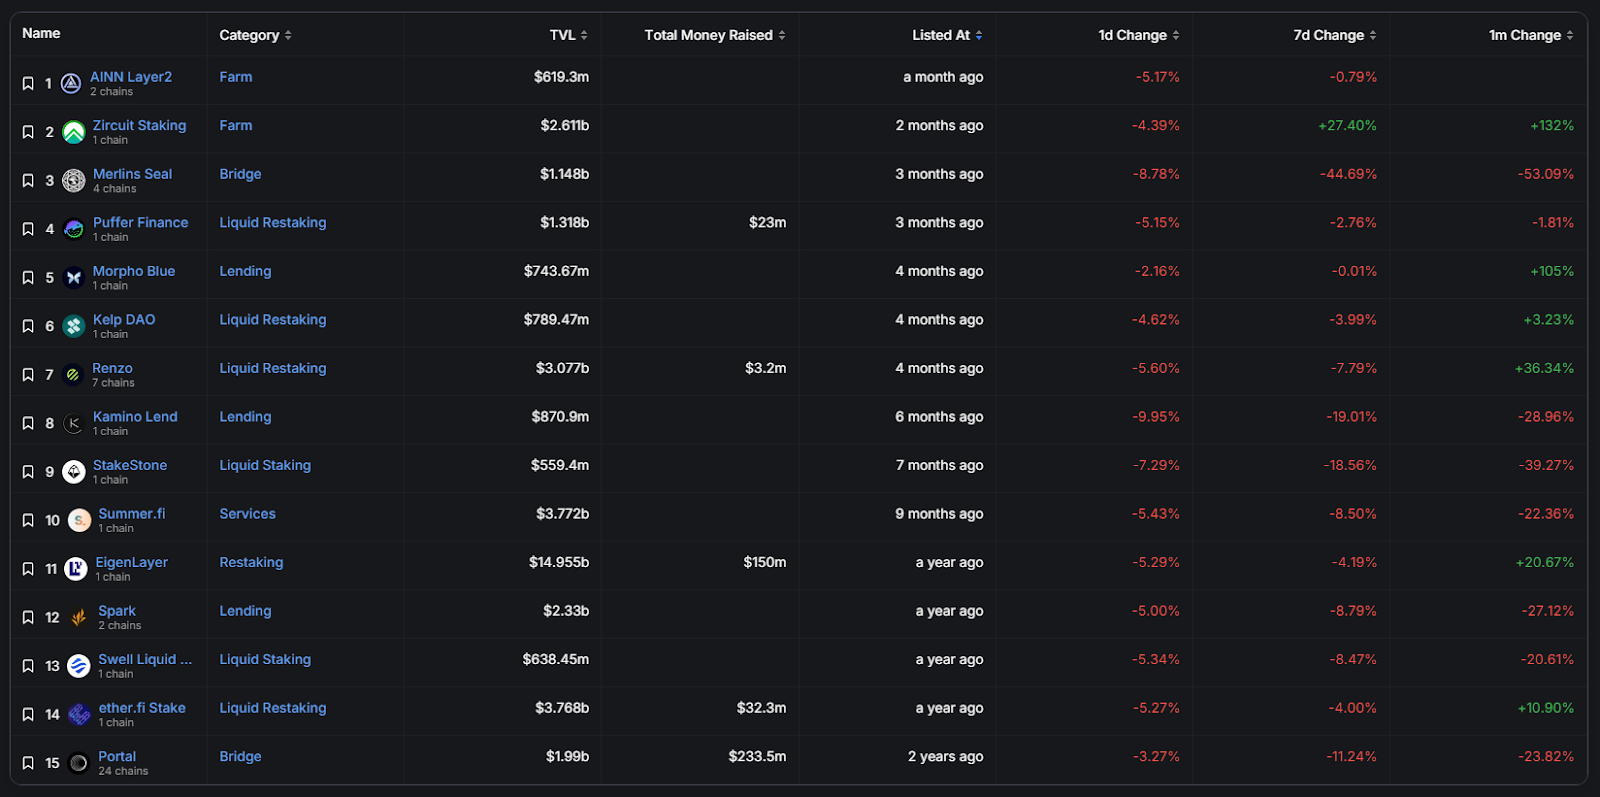The width and height of the screenshot is (1600, 797).
Task: Click the Summer.fi logo icon
Action: pos(79,520)
